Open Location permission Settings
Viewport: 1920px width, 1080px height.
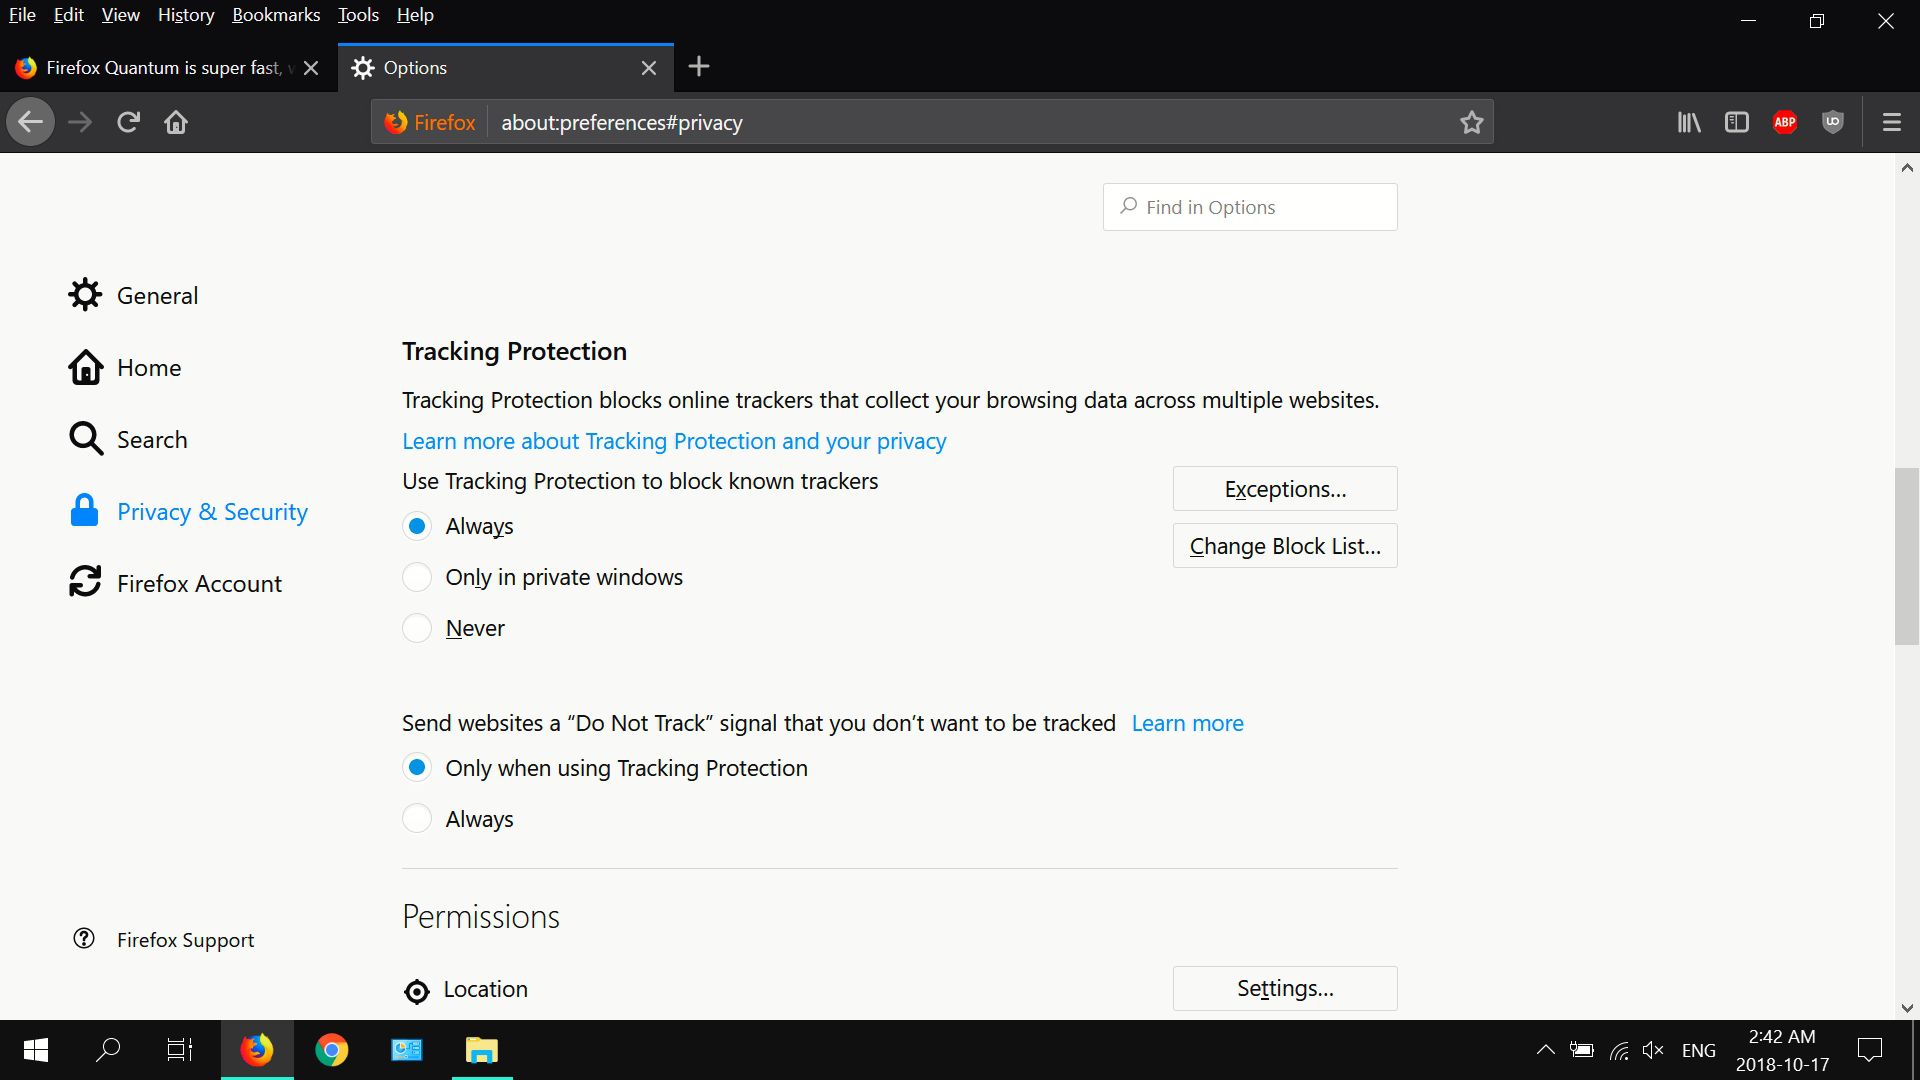[x=1285, y=988]
